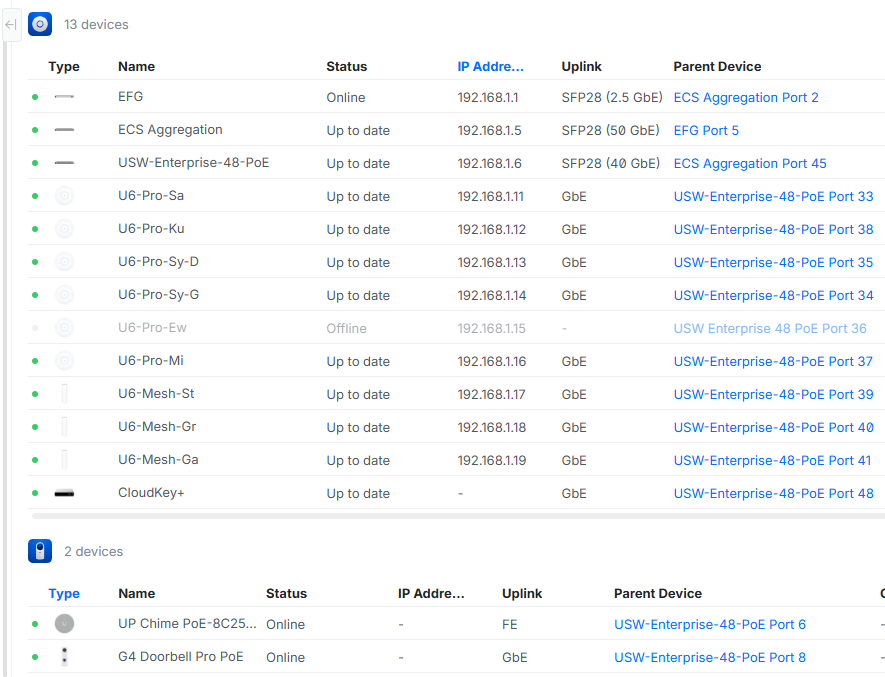Viewport: 885px width, 677px height.
Task: Click the SFP28 (50 GbE) uplink value
Action: 610,130
